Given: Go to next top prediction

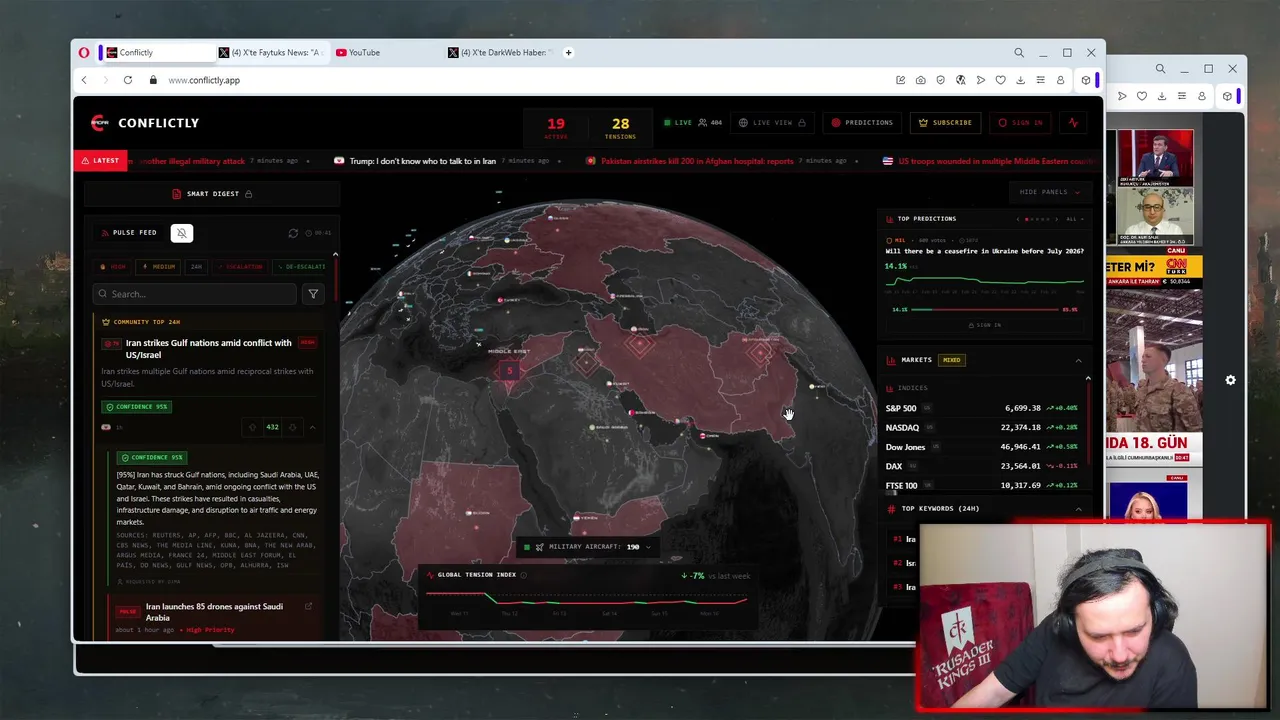Looking at the screenshot, I should tap(1057, 219).
